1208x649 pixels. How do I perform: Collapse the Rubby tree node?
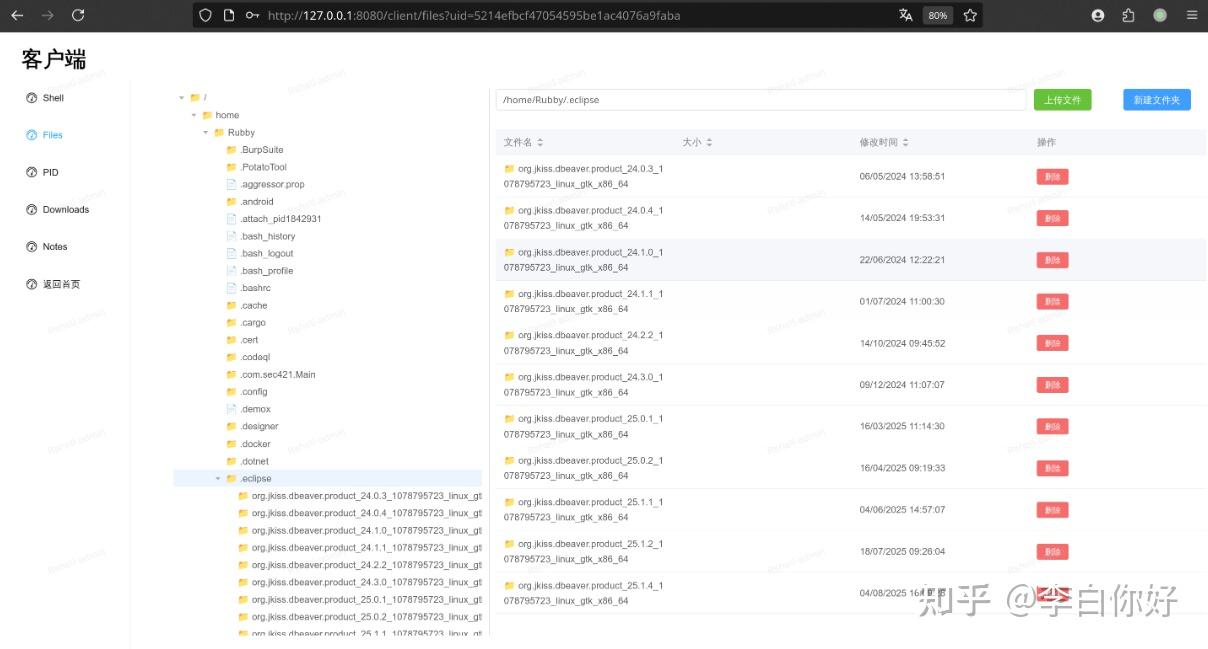(206, 132)
